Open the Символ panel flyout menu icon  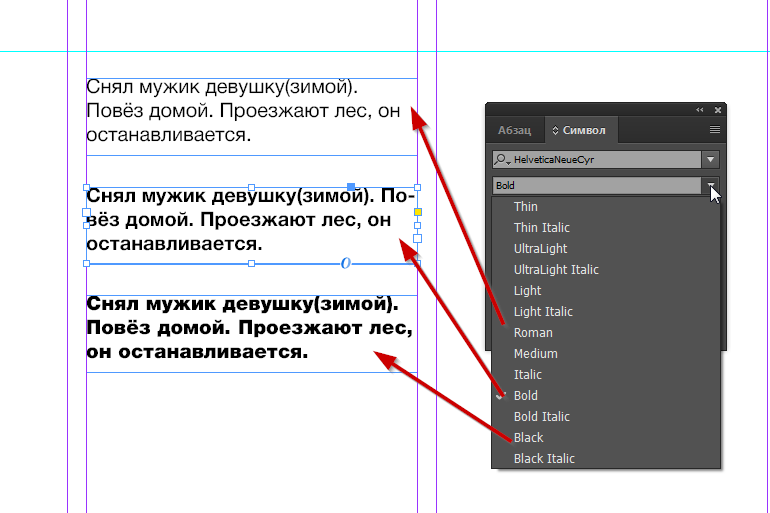coord(714,130)
